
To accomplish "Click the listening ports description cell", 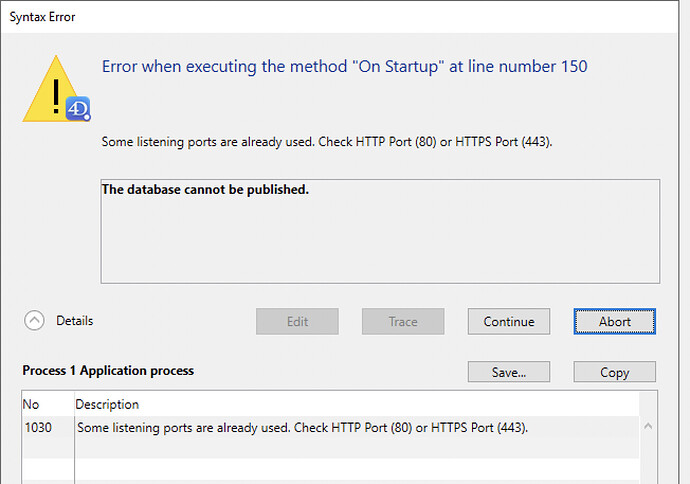I will coord(302,428).
